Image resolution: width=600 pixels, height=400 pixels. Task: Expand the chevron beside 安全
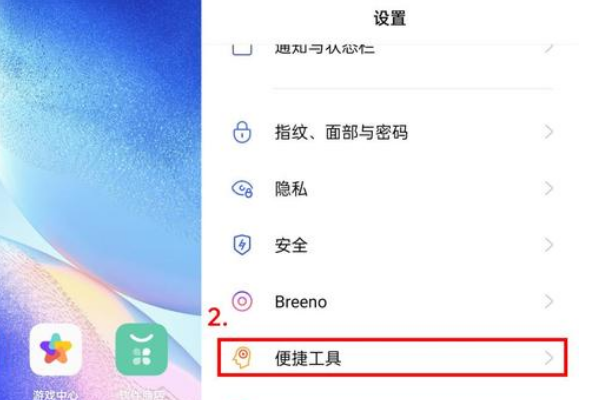pos(549,245)
